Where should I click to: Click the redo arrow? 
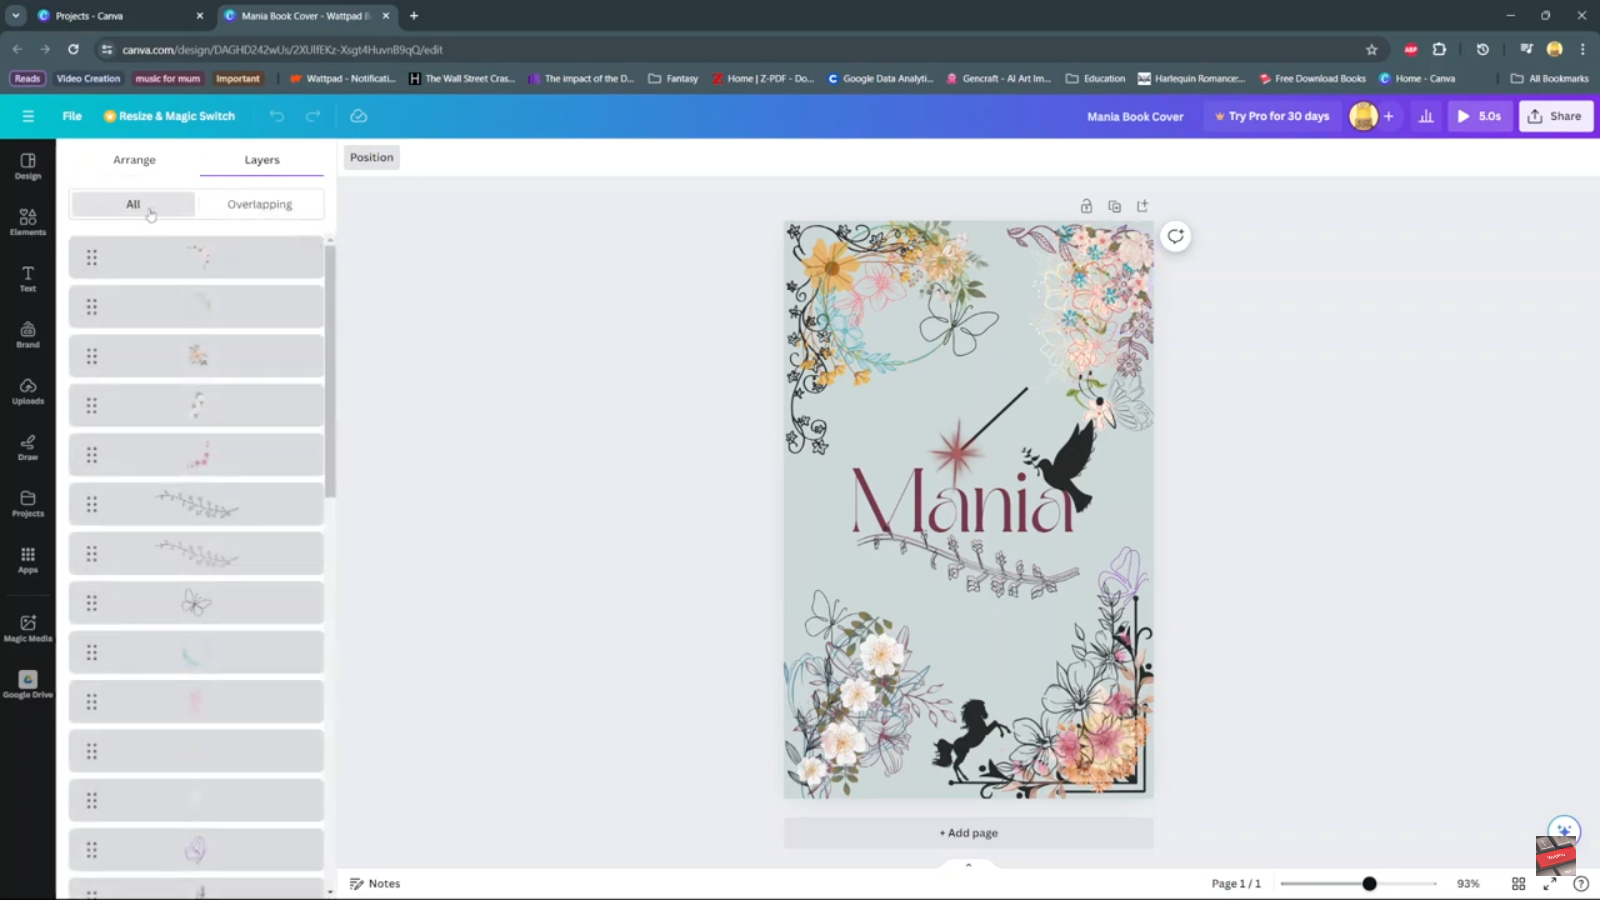tap(313, 116)
